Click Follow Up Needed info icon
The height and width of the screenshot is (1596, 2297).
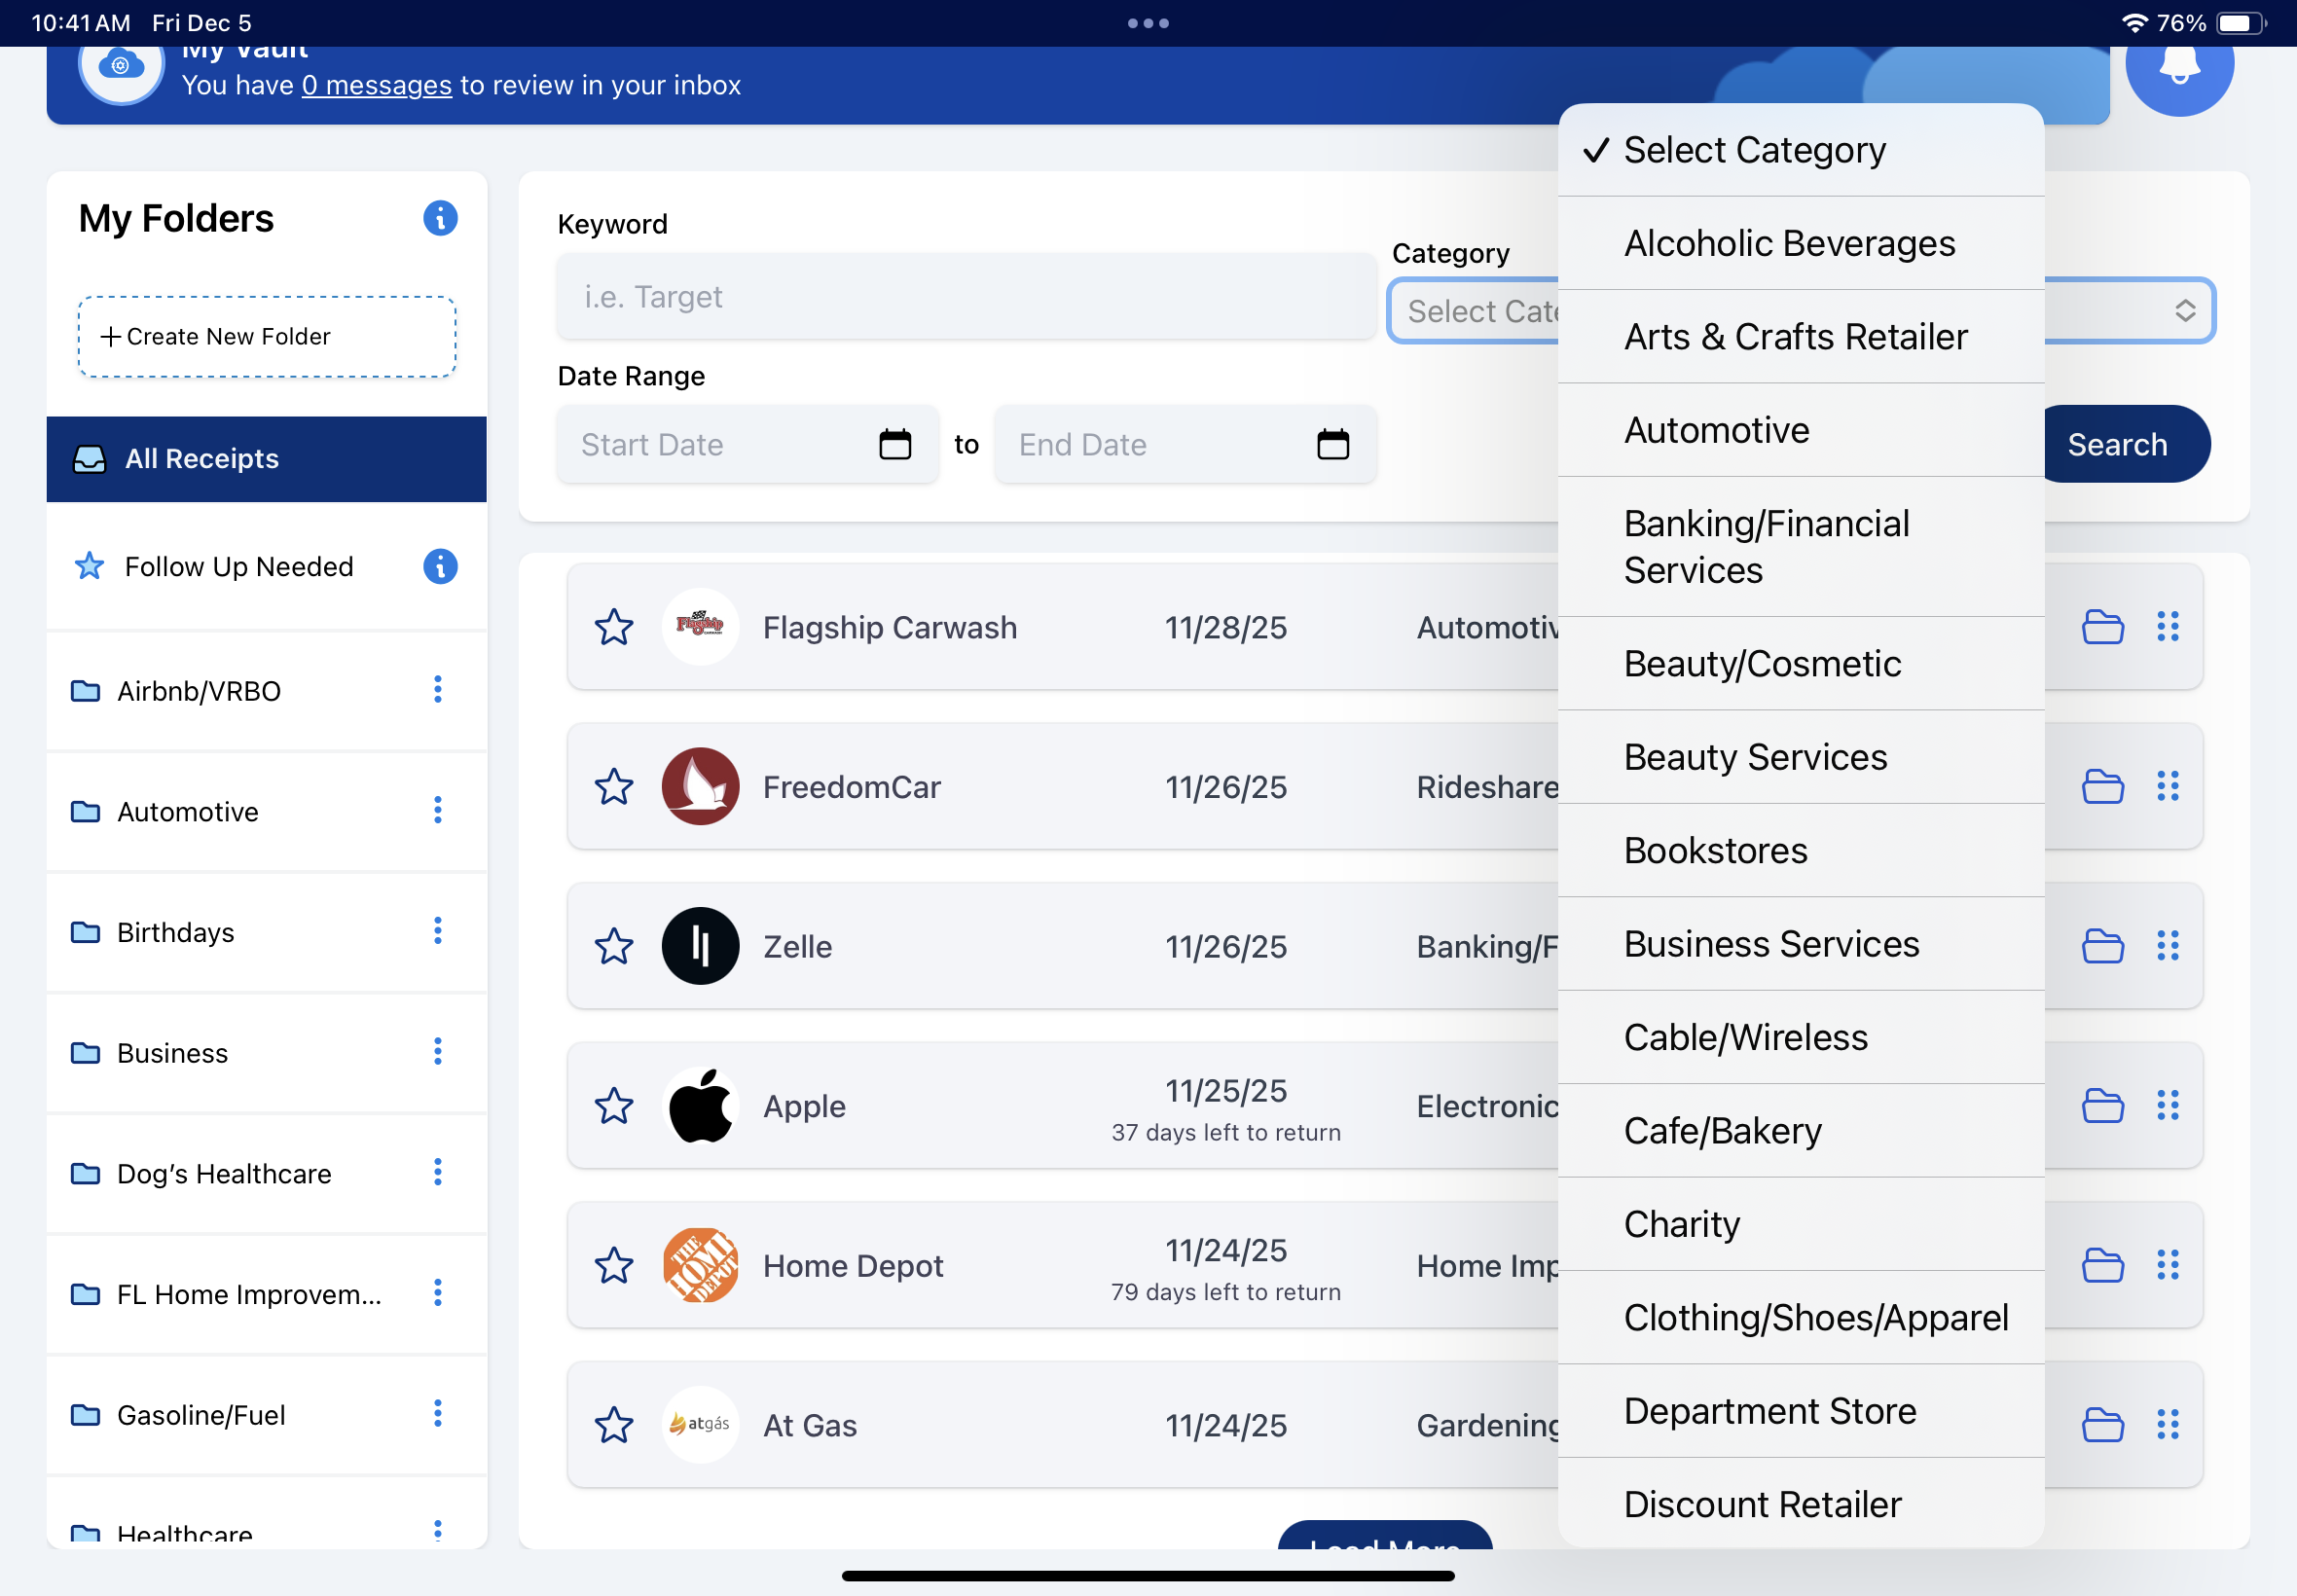coord(440,567)
